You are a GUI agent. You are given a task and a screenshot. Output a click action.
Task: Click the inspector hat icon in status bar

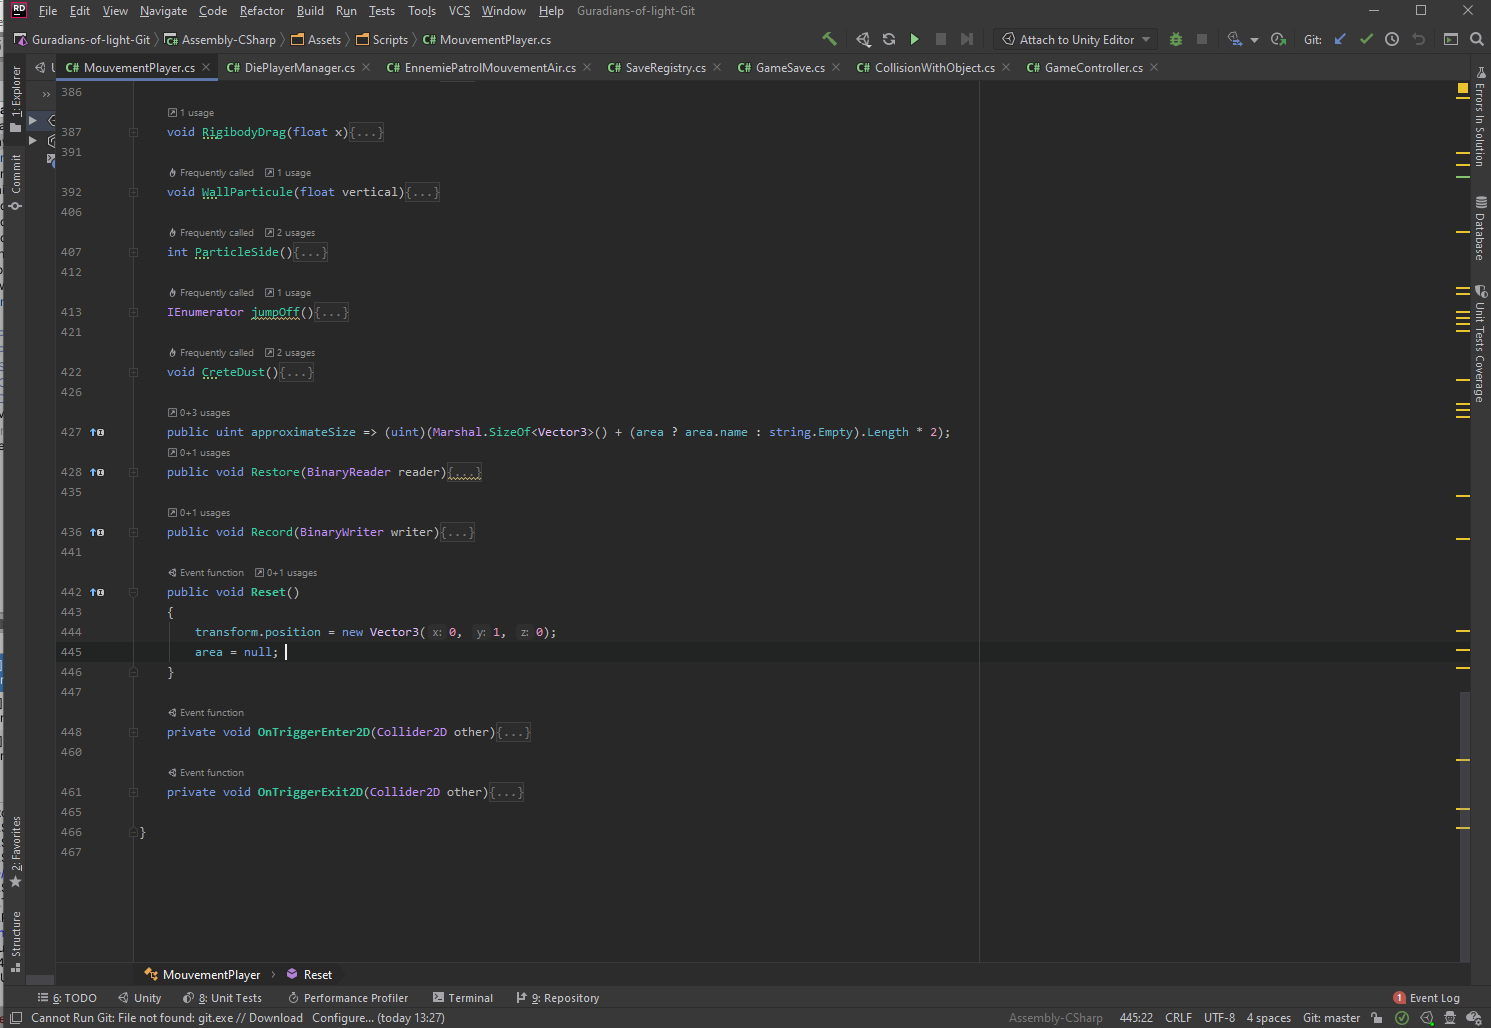point(1450,1018)
